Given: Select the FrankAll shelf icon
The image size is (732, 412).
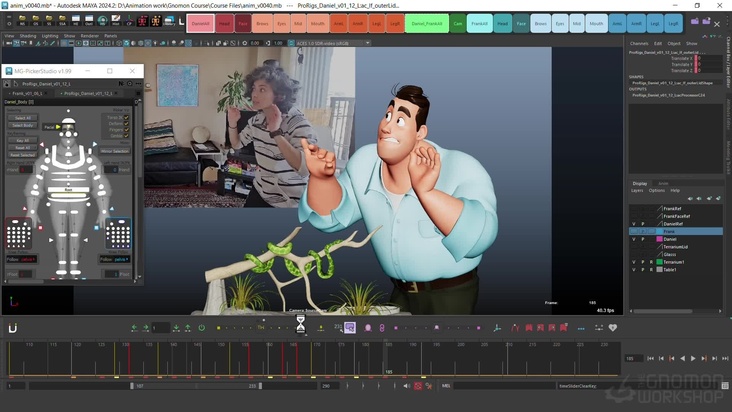Looking at the screenshot, I should coord(479,22).
